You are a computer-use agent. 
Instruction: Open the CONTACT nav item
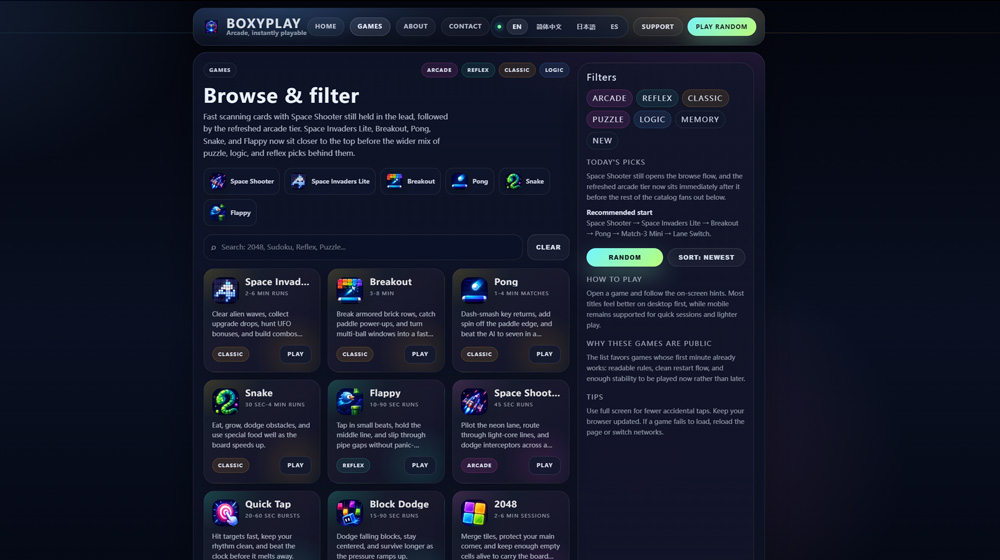click(465, 27)
